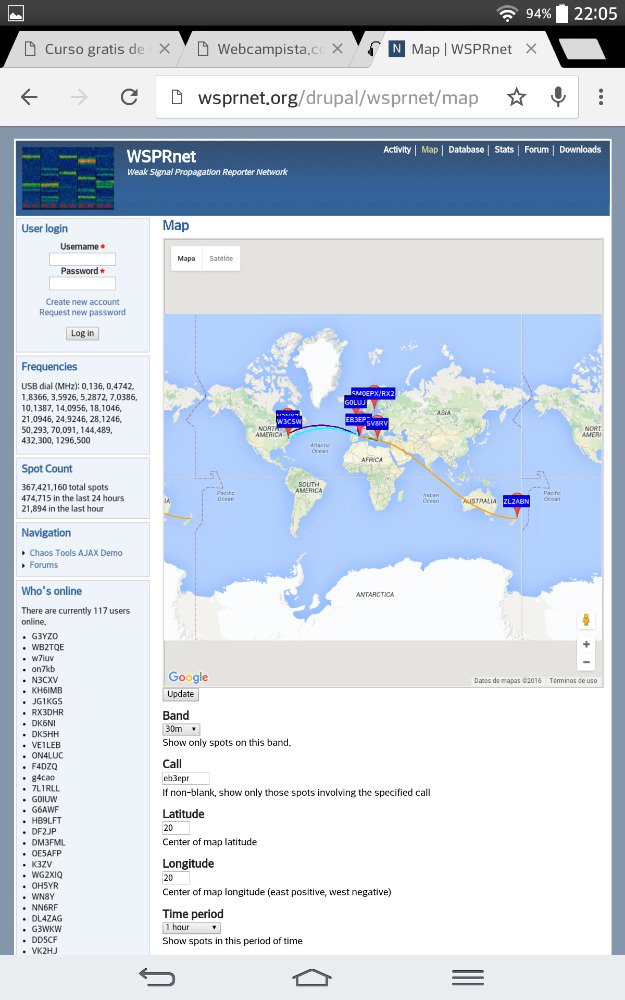
Task: Focus the Username field
Action: 82,259
